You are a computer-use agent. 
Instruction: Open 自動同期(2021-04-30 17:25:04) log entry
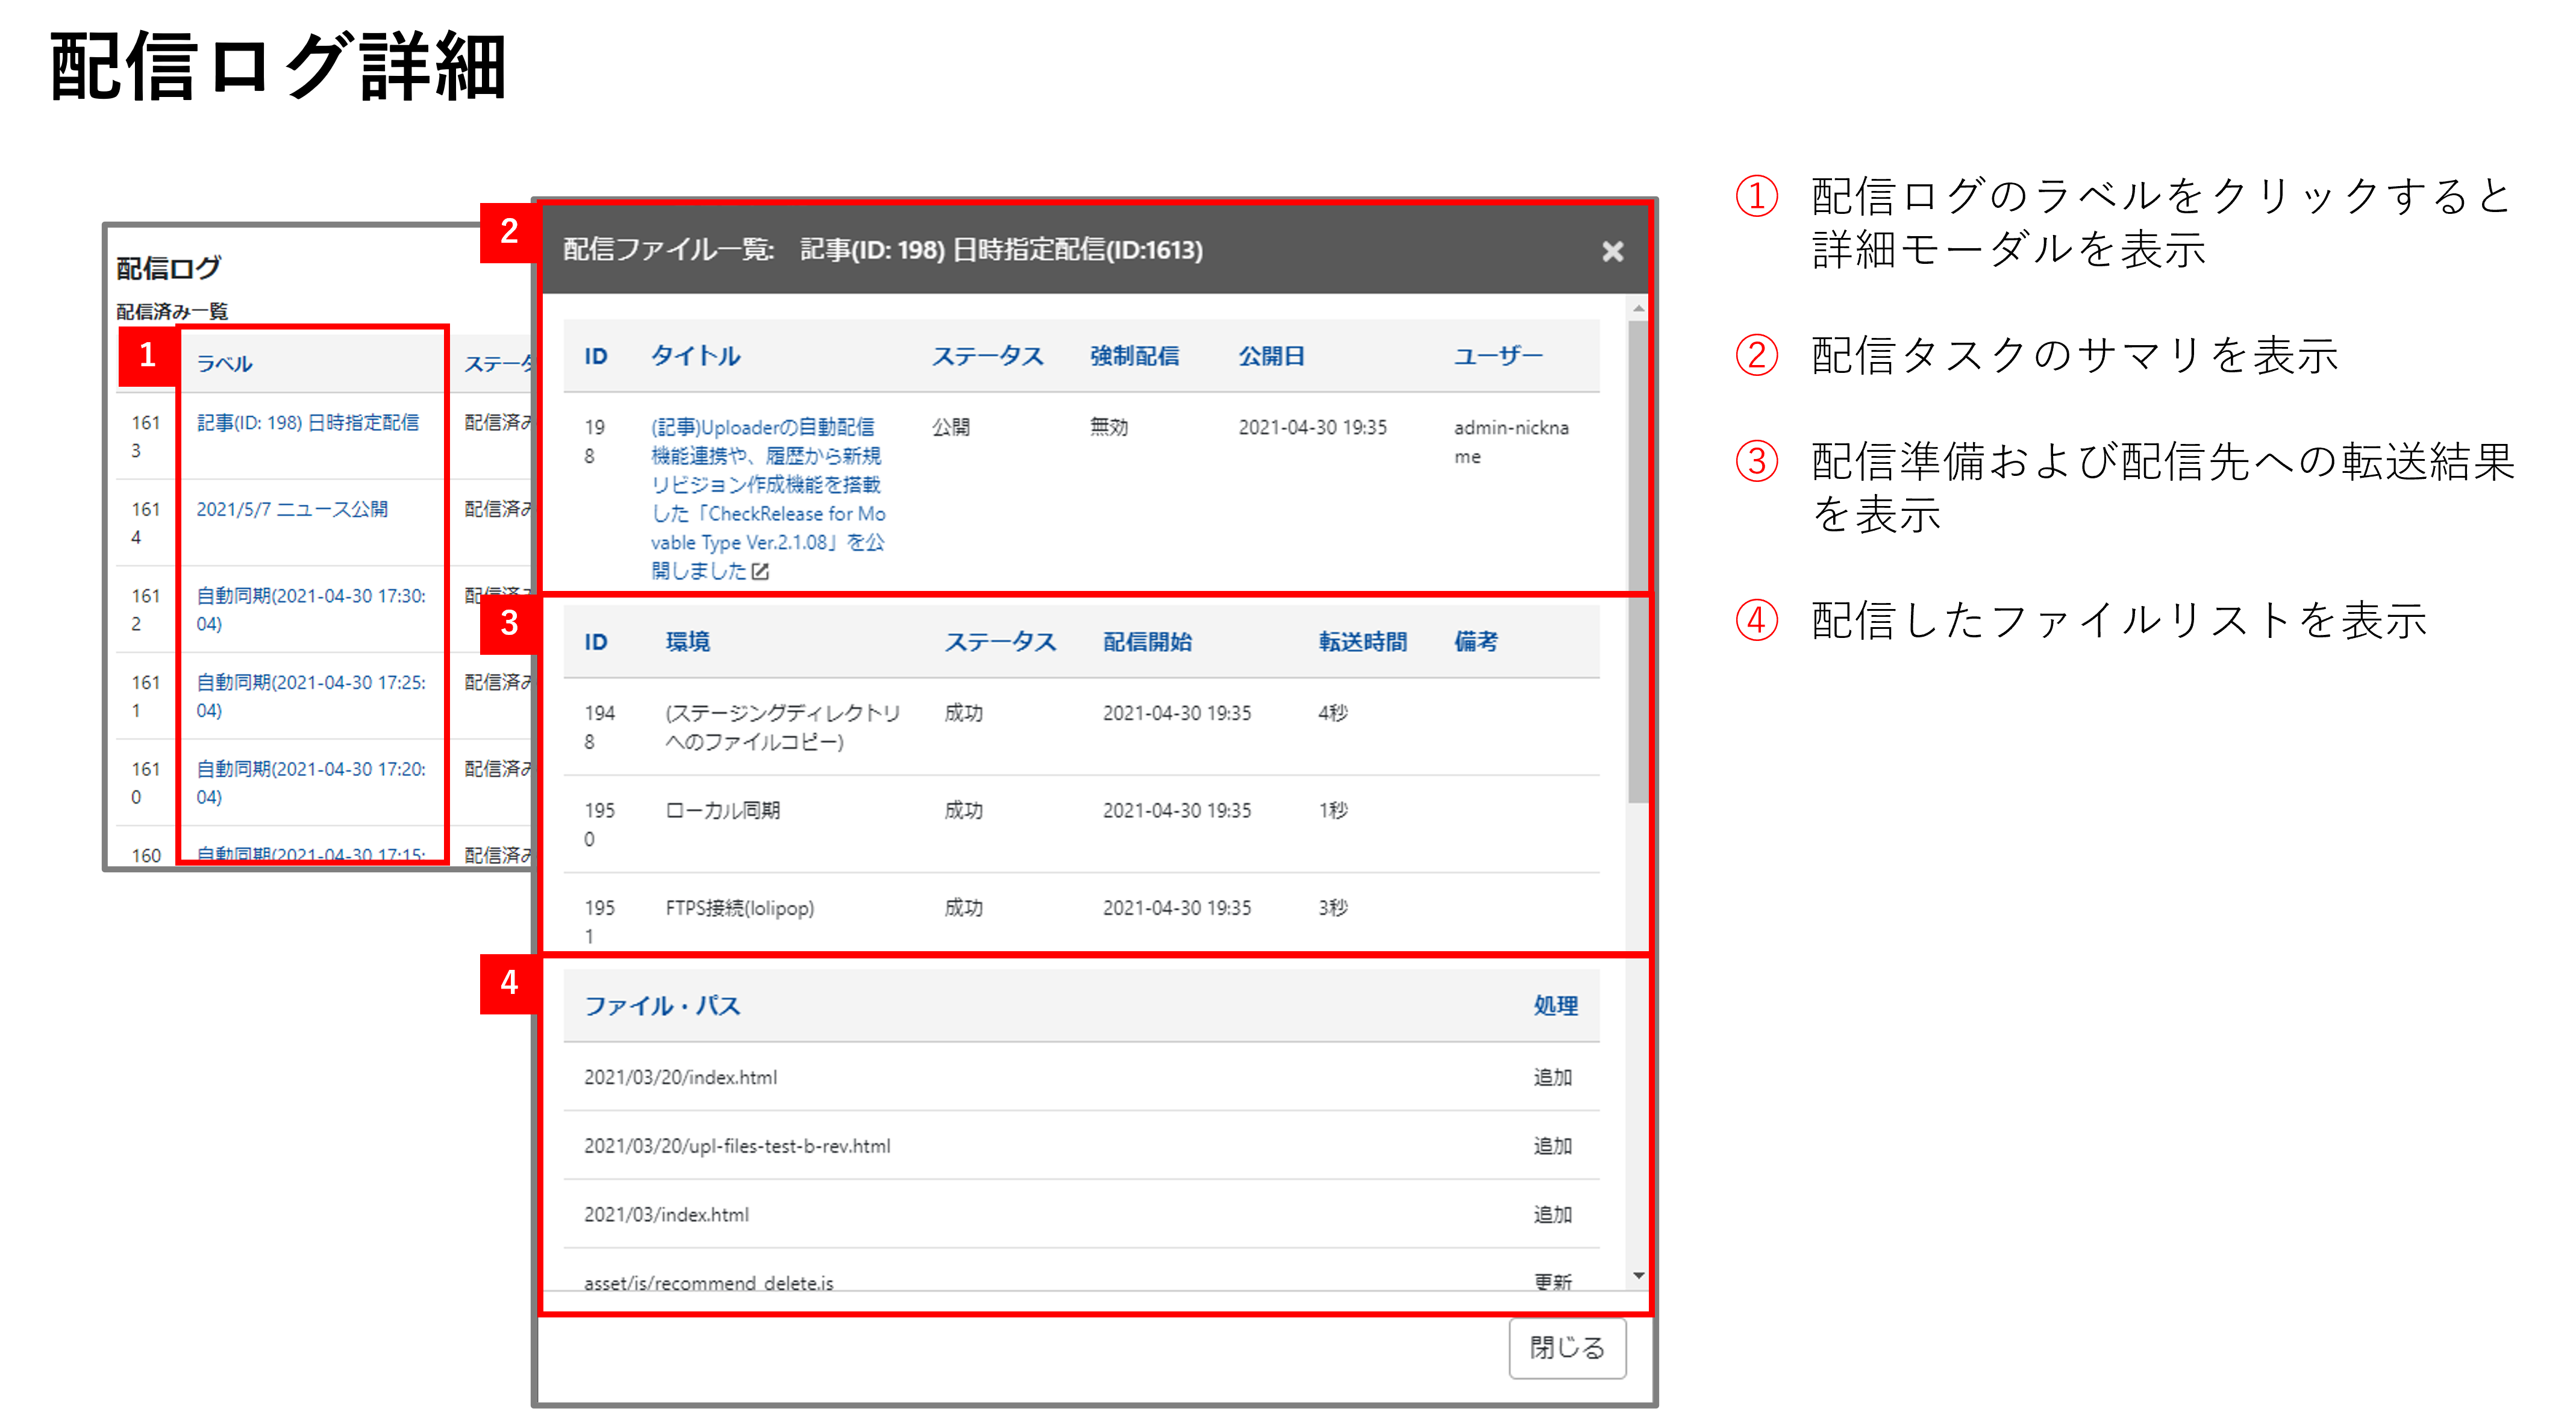tap(310, 683)
